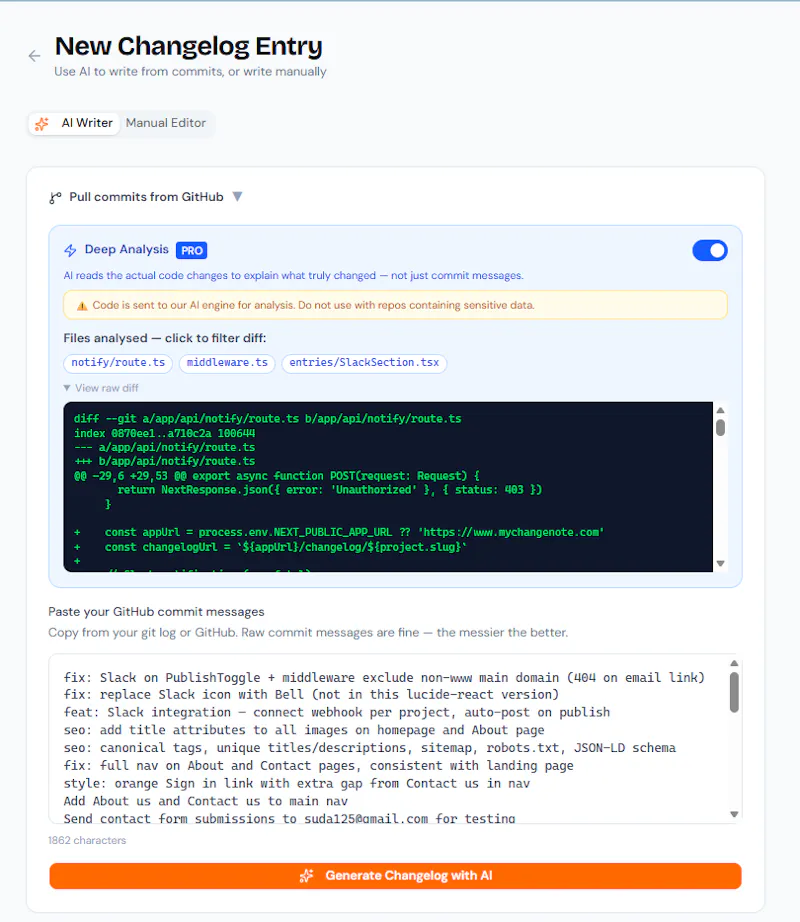Click commit 'seo: canonical tags' line
The width and height of the screenshot is (800, 922).
[x=370, y=747]
